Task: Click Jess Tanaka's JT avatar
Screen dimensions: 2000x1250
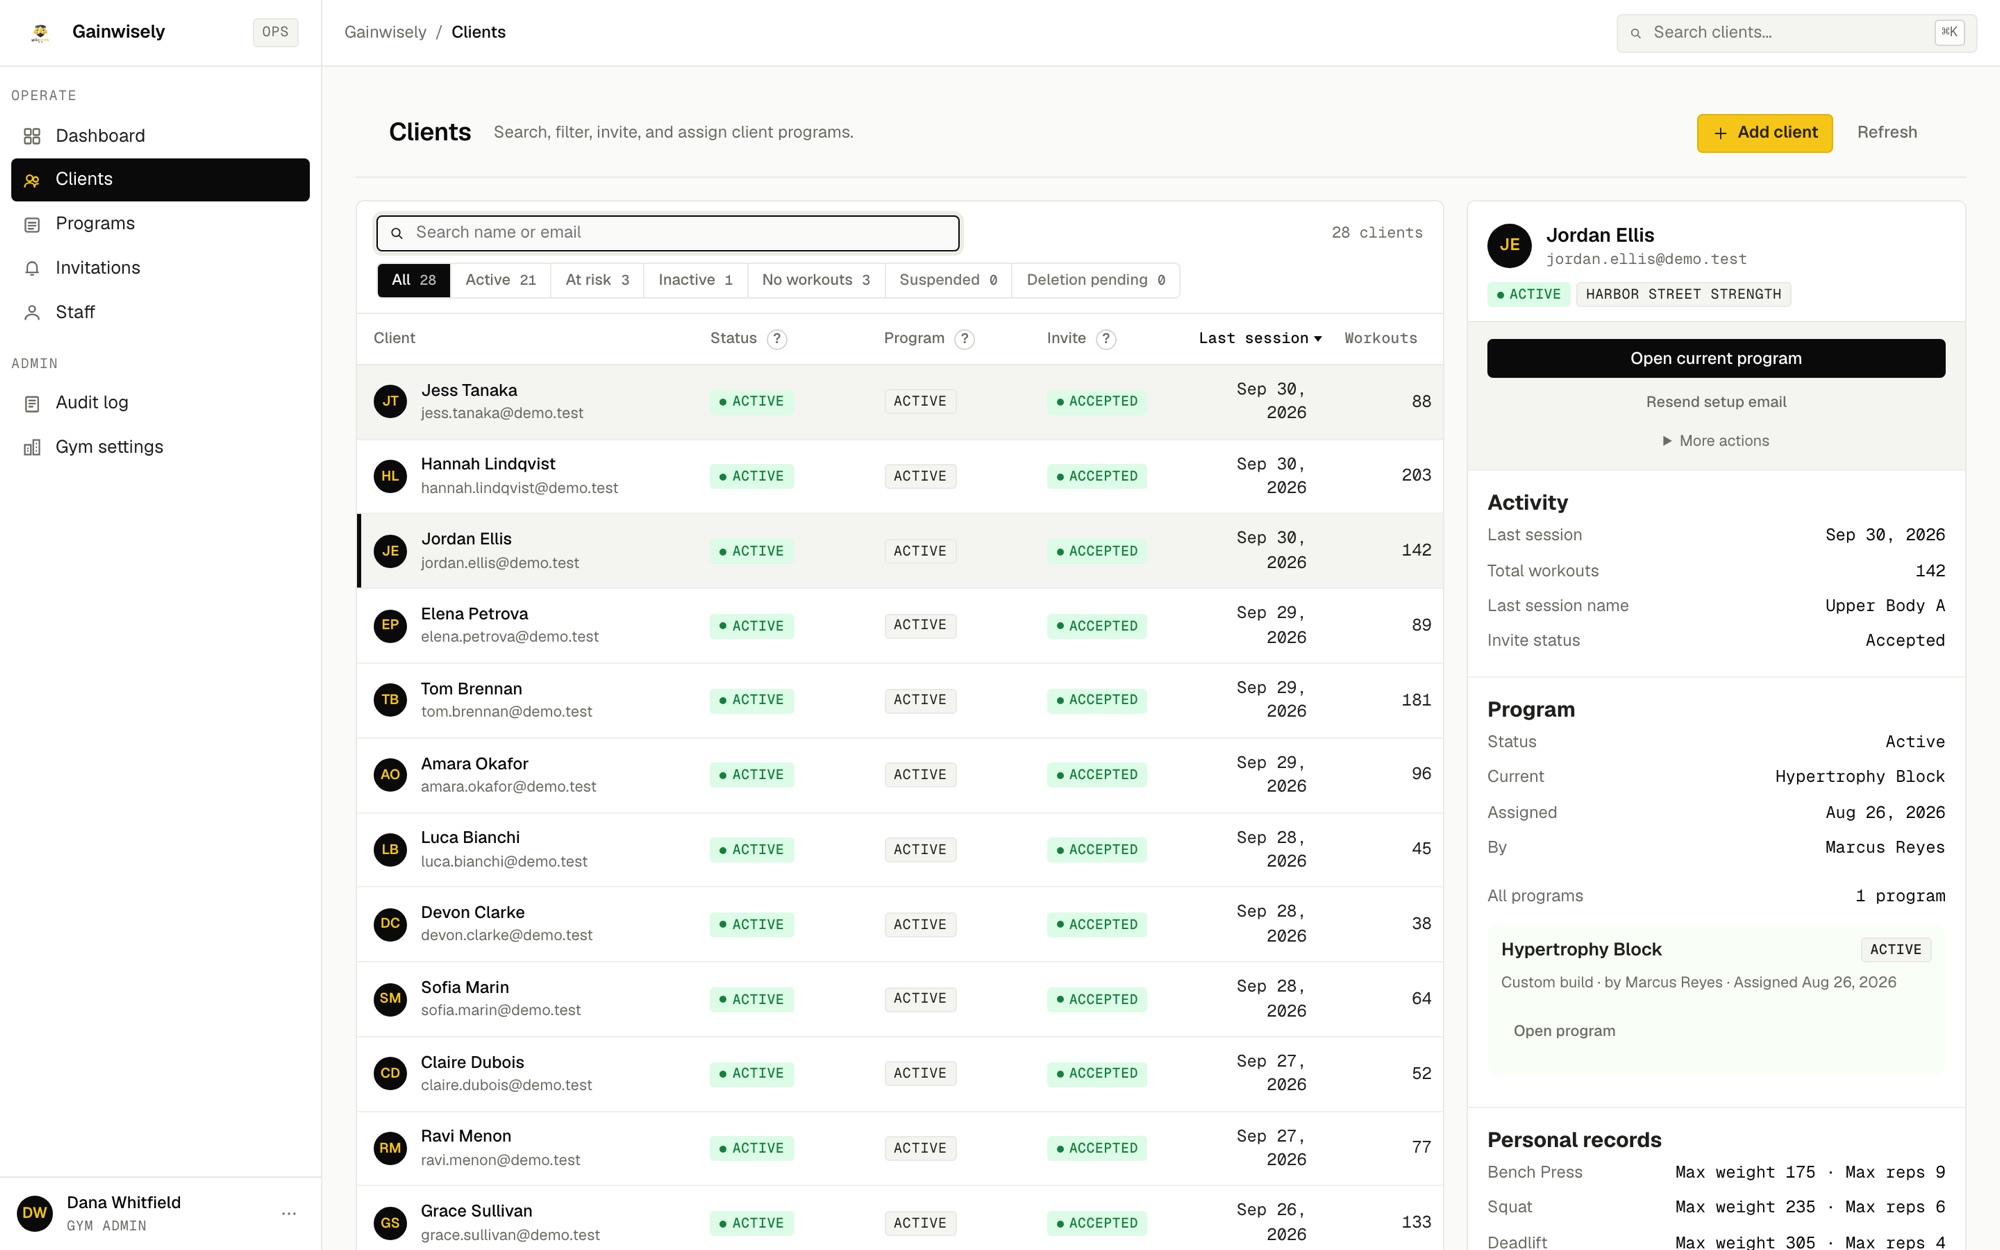Action: click(390, 401)
